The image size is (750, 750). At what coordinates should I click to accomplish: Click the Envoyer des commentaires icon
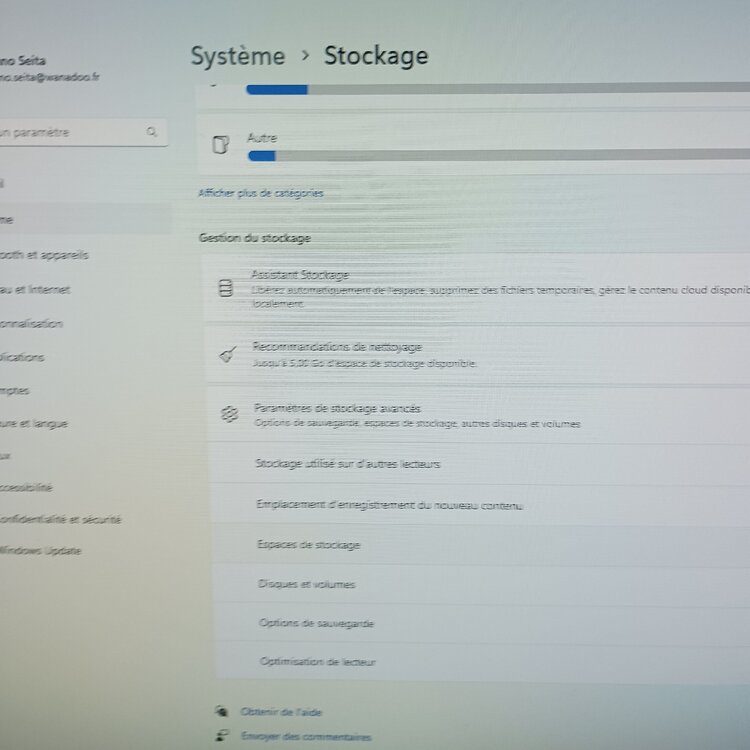pyautogui.click(x=221, y=736)
